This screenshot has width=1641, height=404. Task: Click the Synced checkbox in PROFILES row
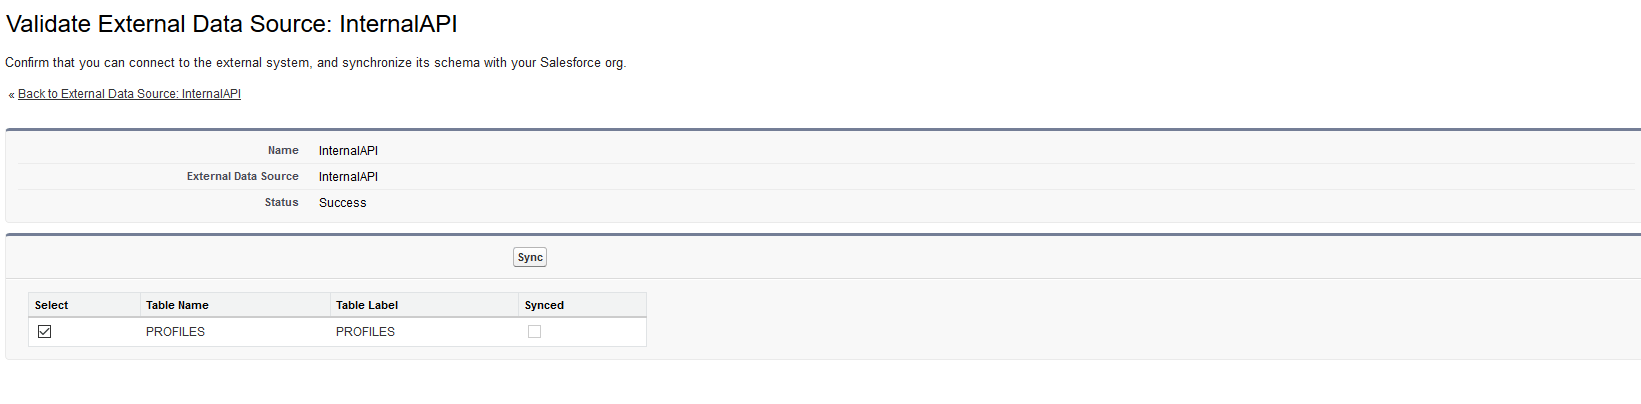pyautogui.click(x=534, y=332)
